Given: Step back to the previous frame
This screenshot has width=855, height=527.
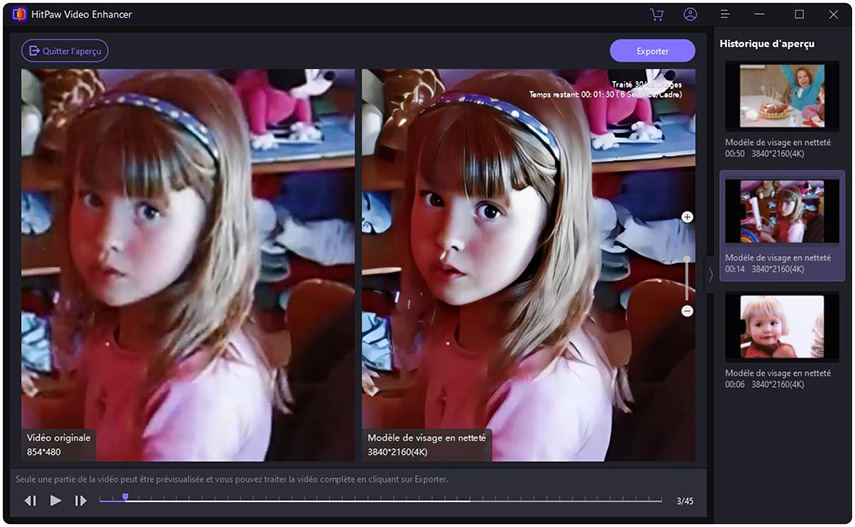Looking at the screenshot, I should [31, 500].
